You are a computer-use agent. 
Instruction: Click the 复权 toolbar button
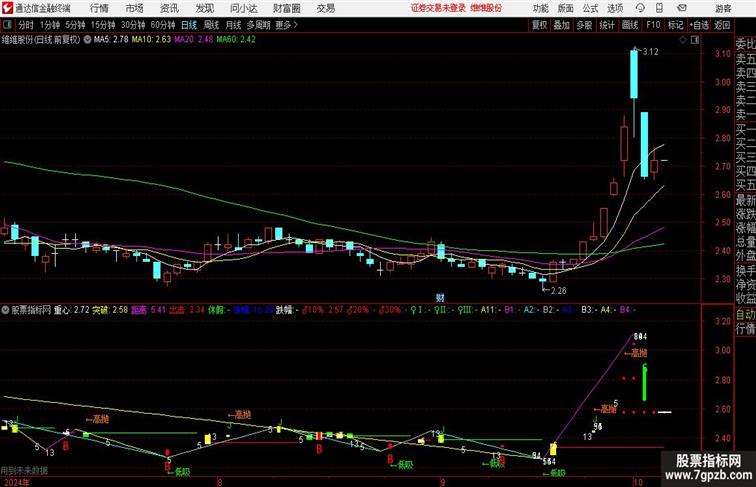[540, 25]
